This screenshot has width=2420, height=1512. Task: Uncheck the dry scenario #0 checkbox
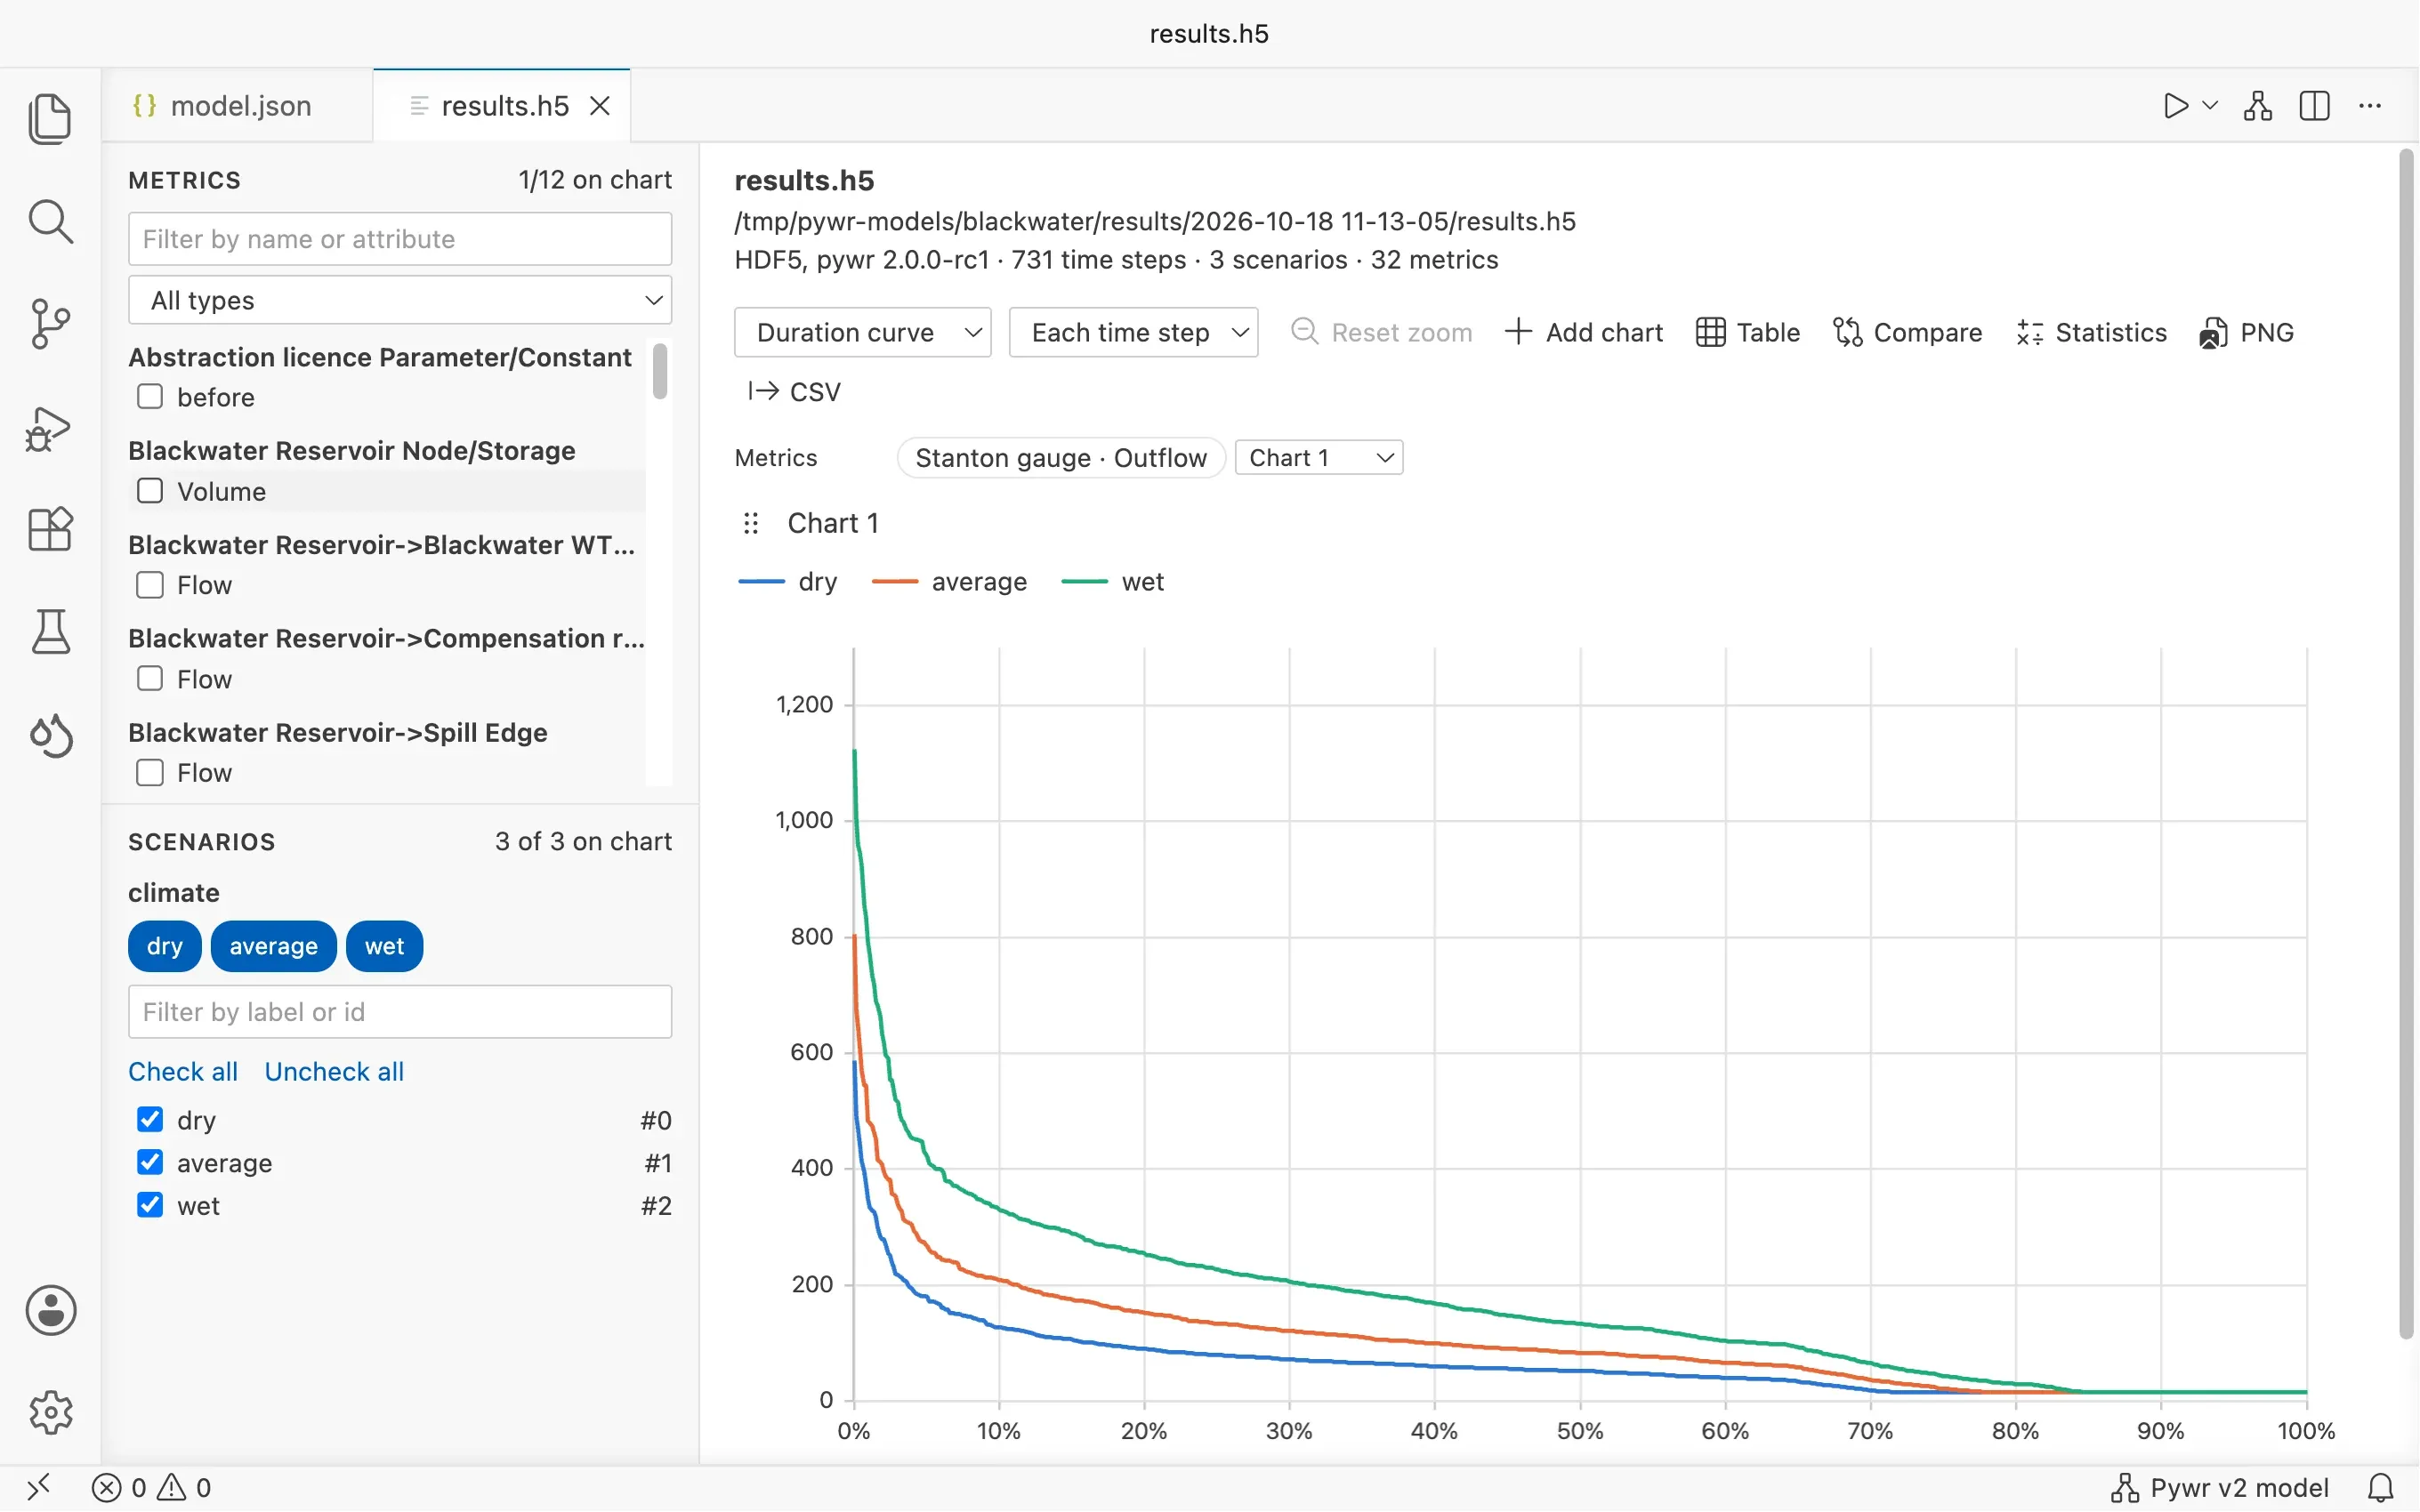150,1119
